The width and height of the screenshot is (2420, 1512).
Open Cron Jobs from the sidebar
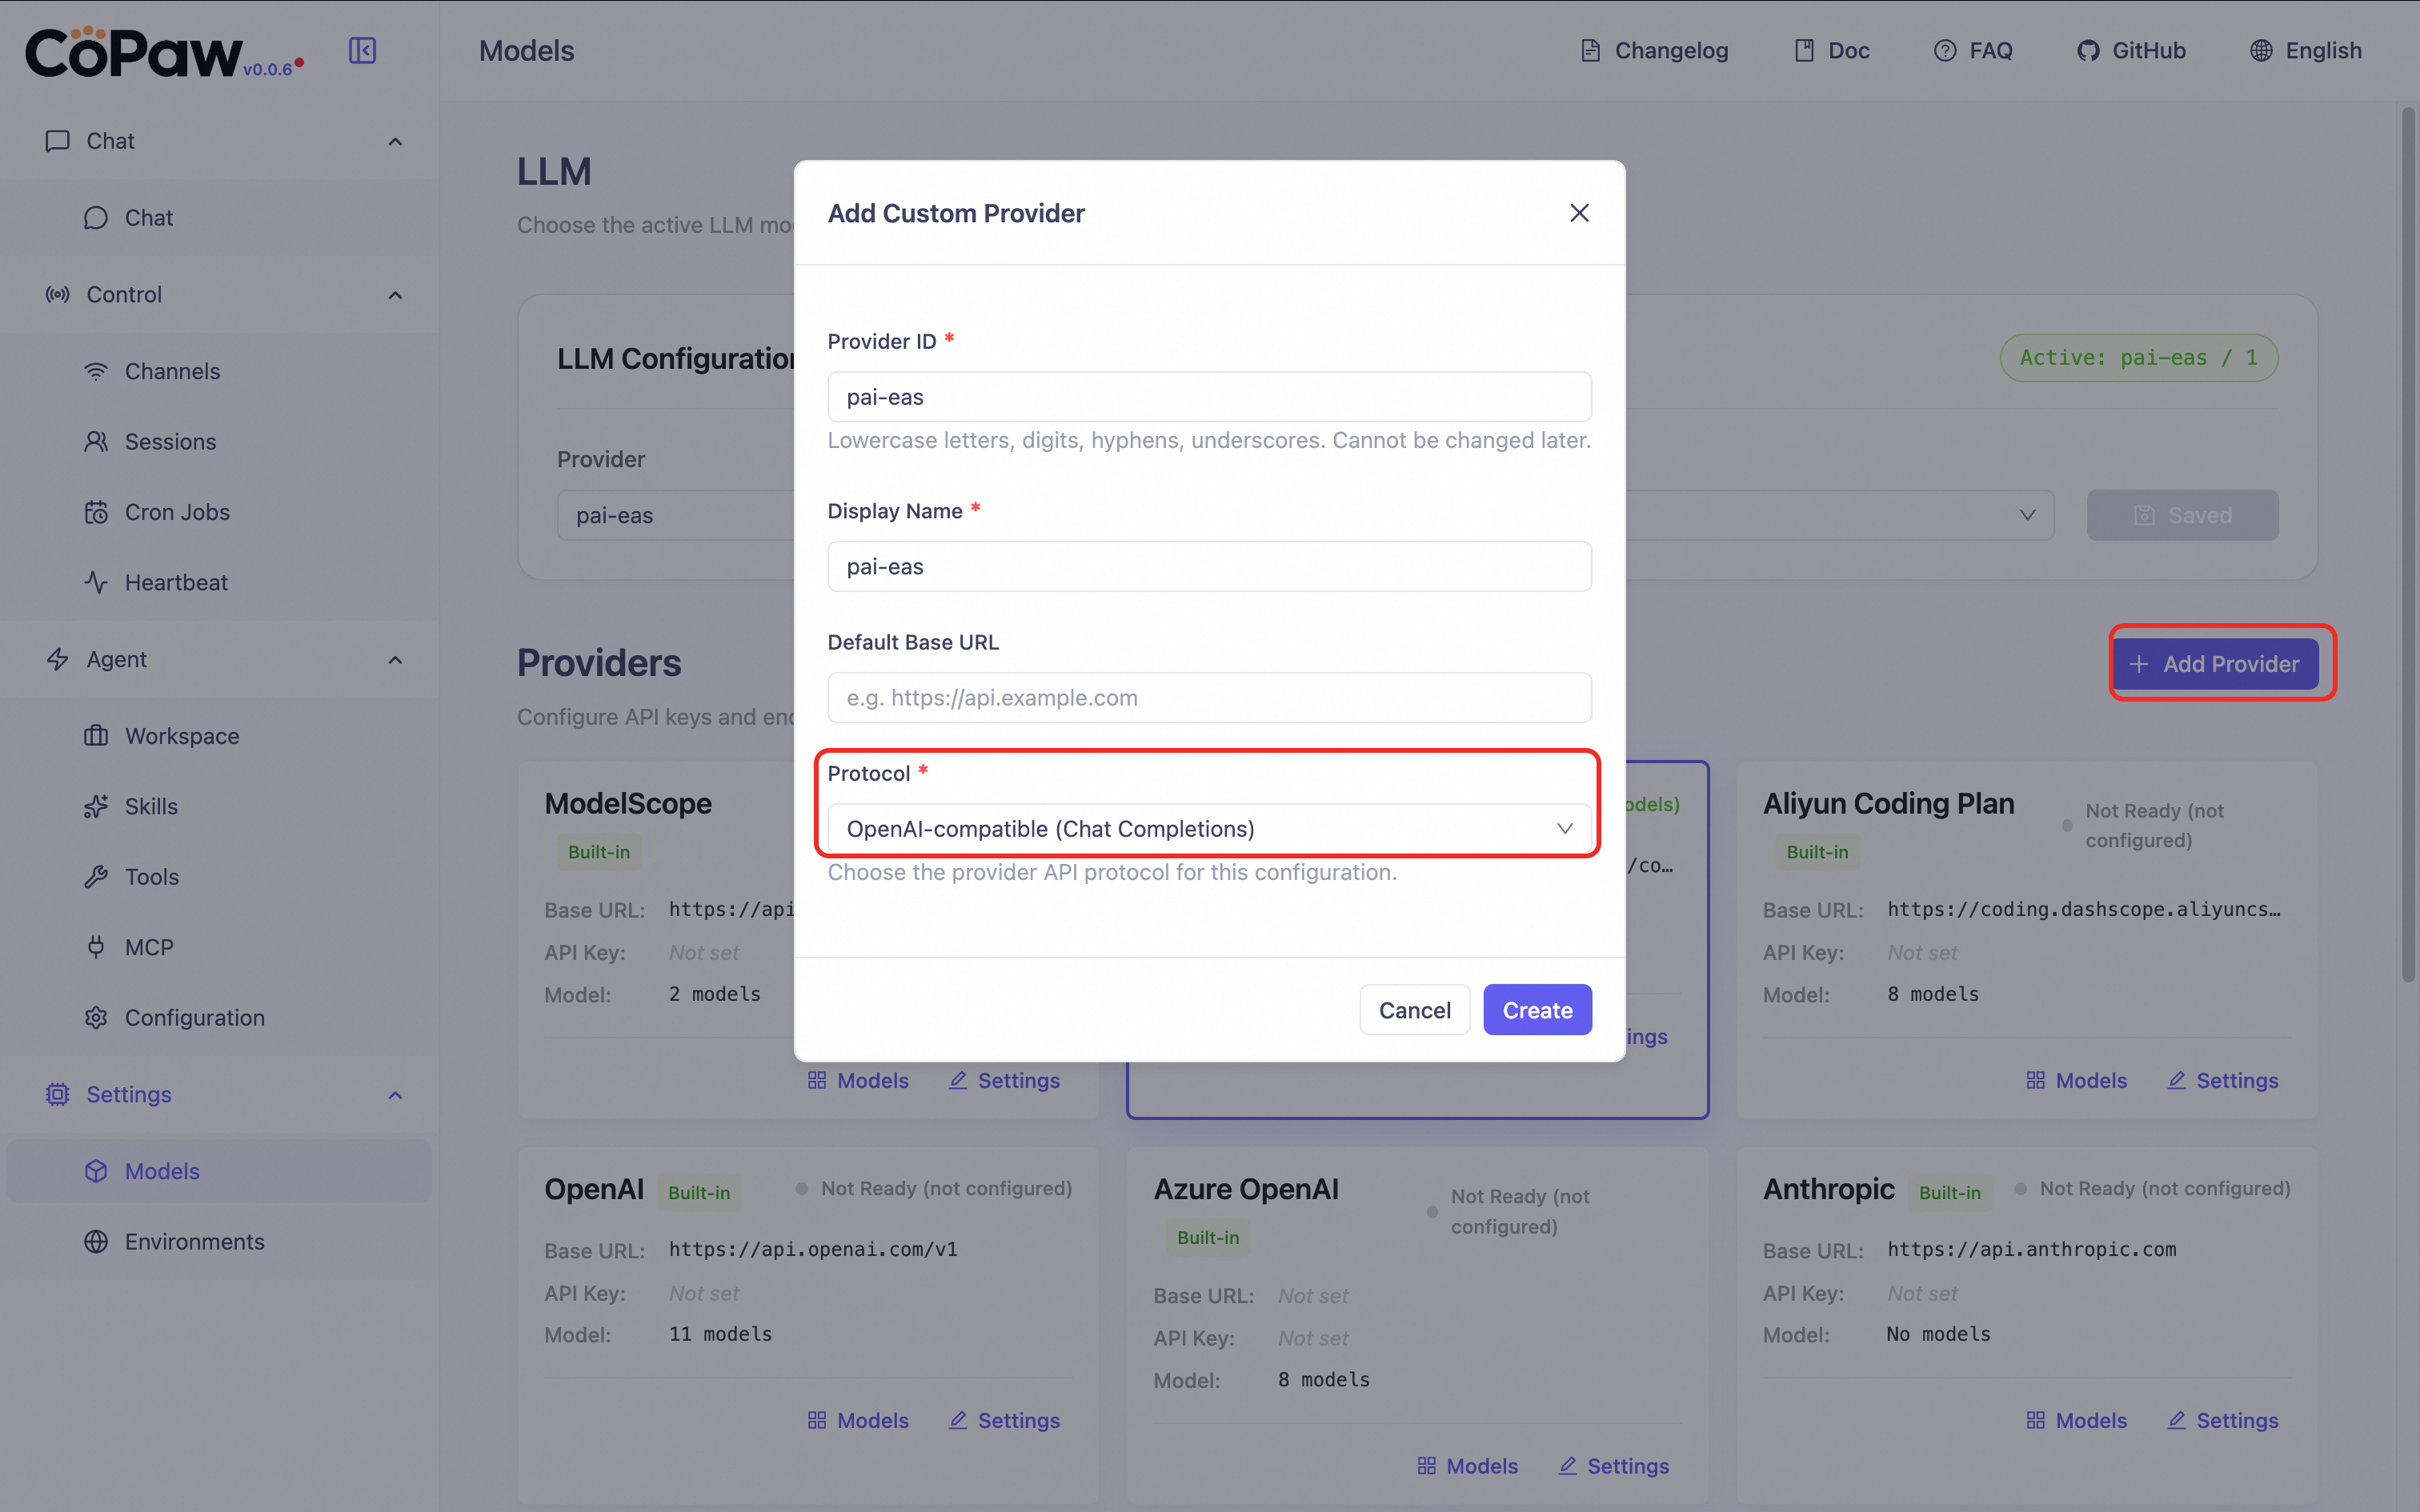(177, 512)
